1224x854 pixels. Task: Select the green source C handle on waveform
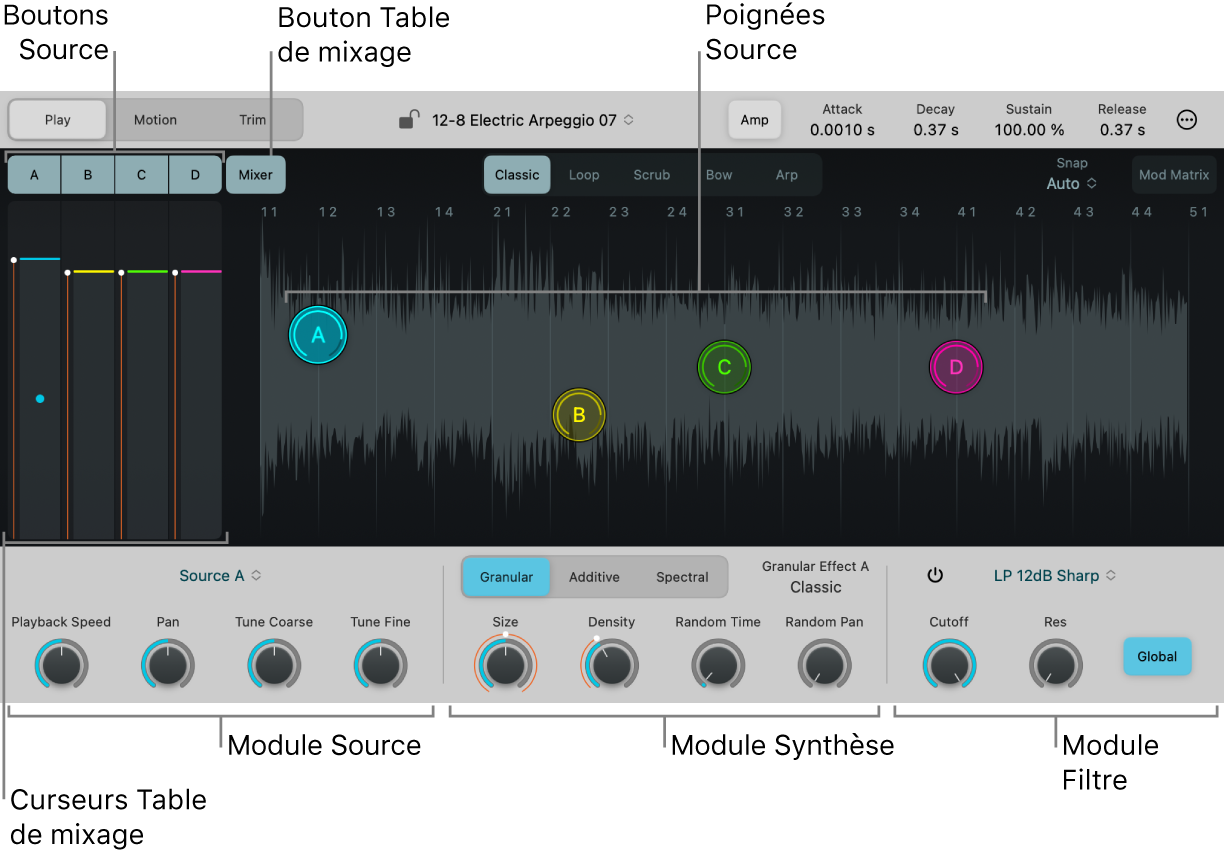click(724, 367)
